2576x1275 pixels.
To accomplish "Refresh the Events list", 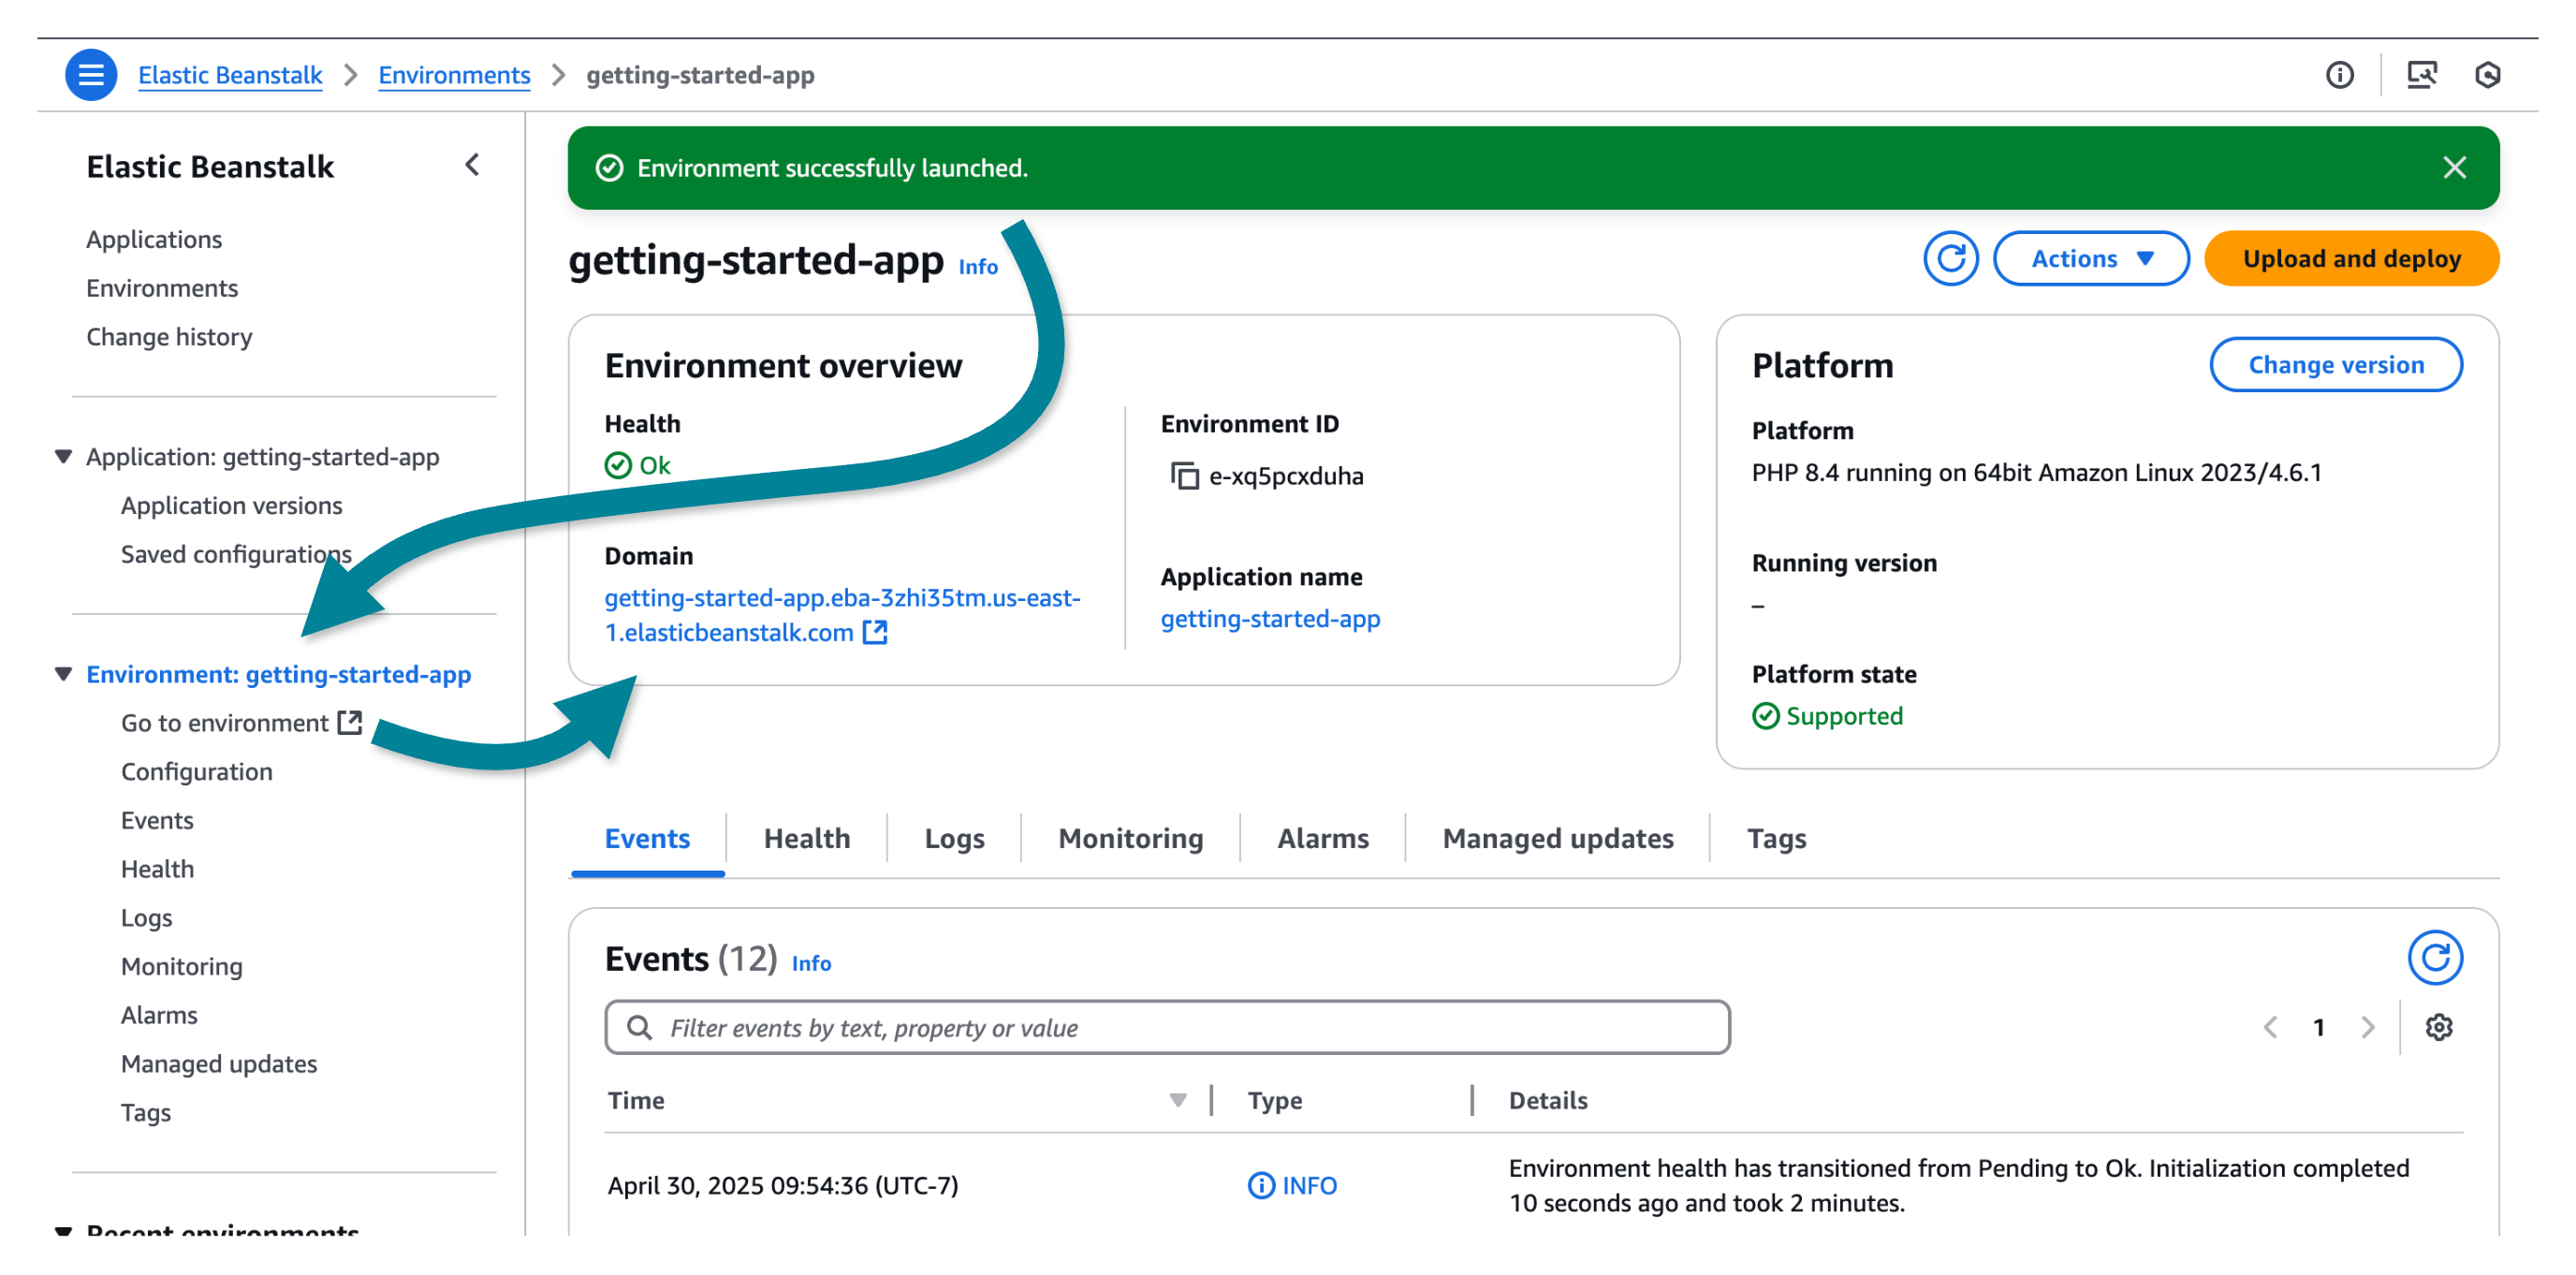I will (2437, 957).
